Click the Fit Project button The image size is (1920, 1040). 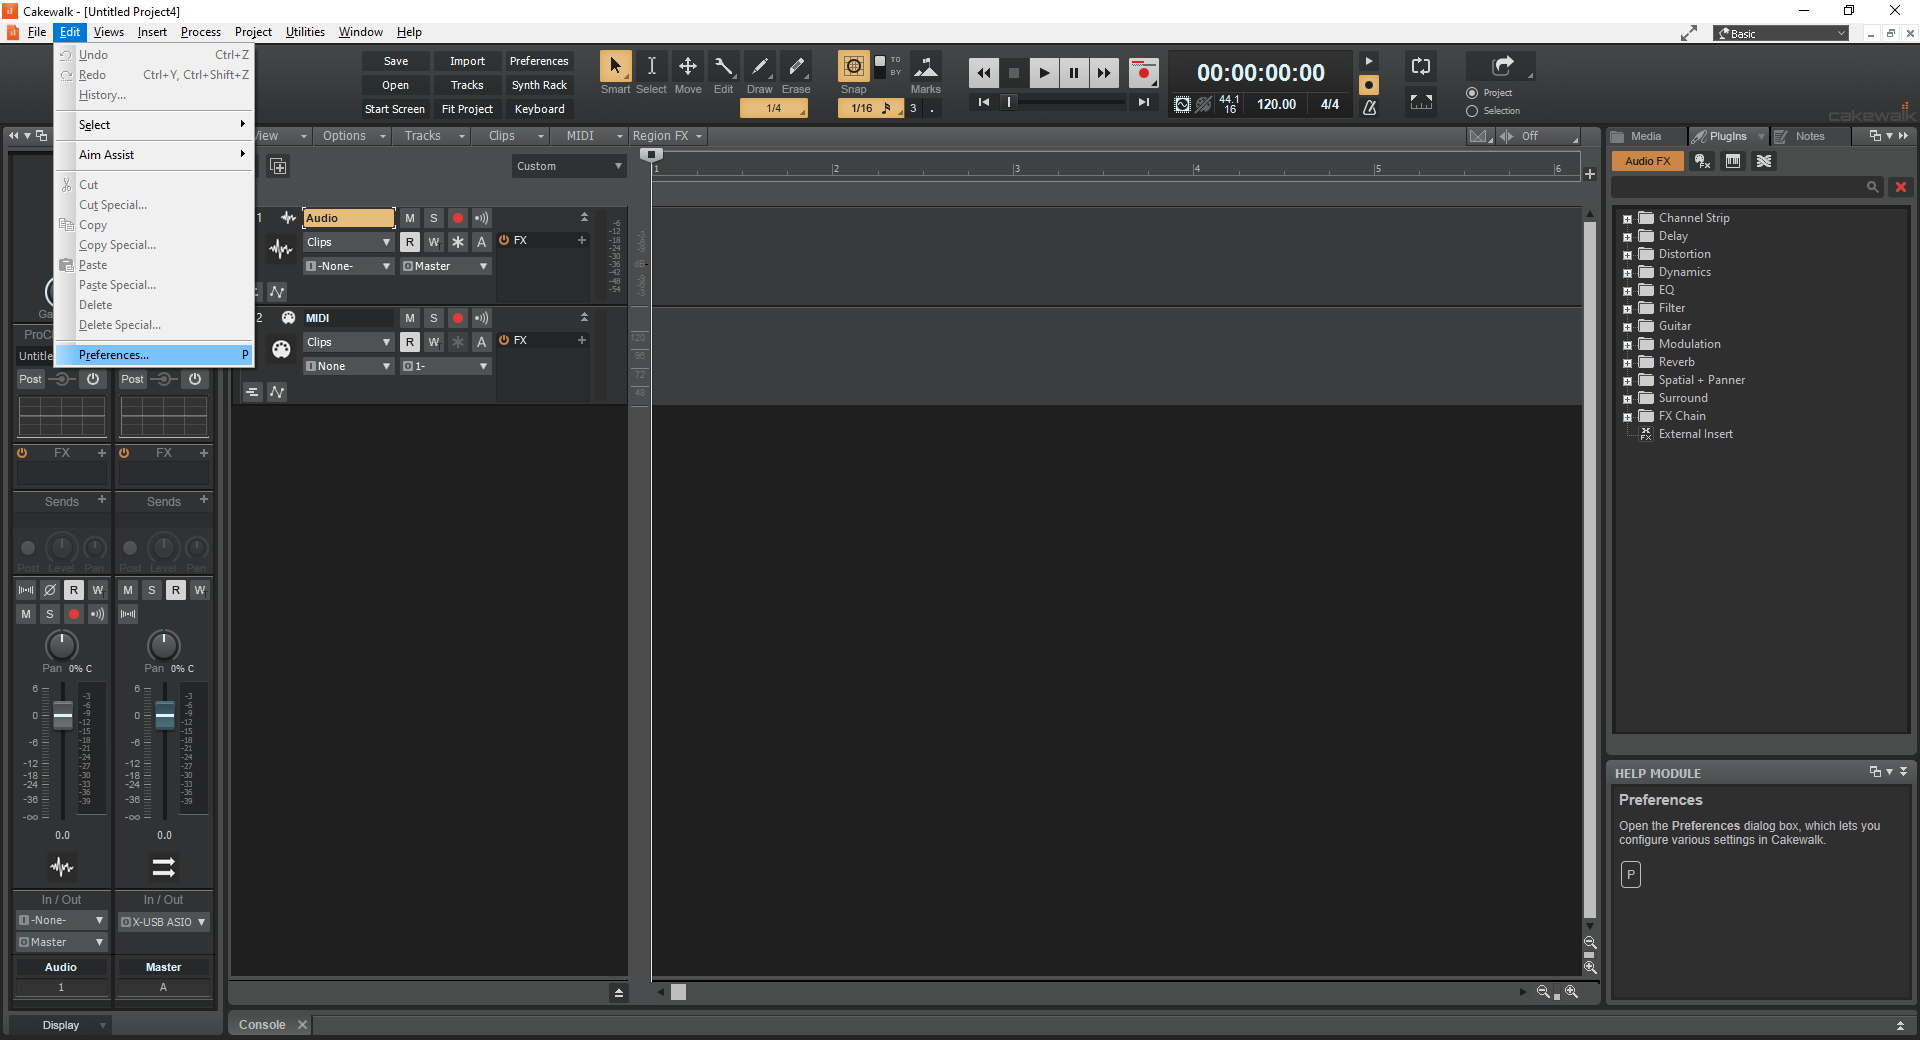467,109
